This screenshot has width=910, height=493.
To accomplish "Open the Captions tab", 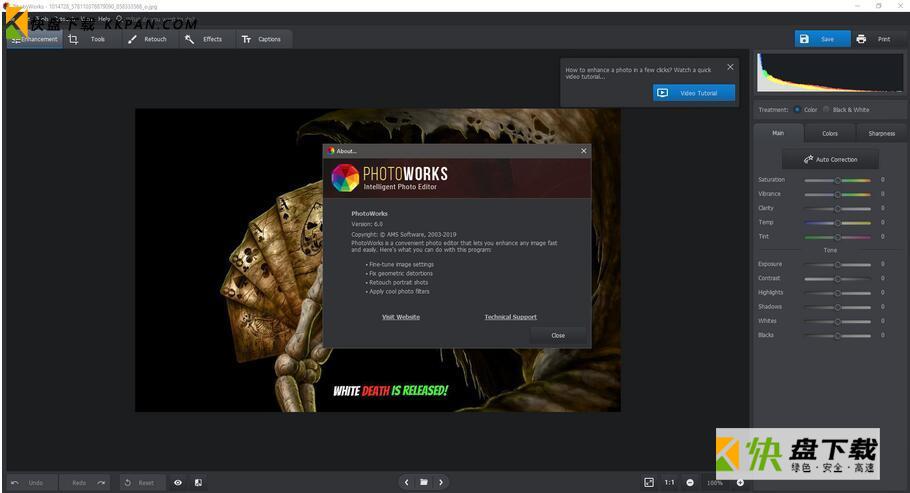I will coord(262,39).
